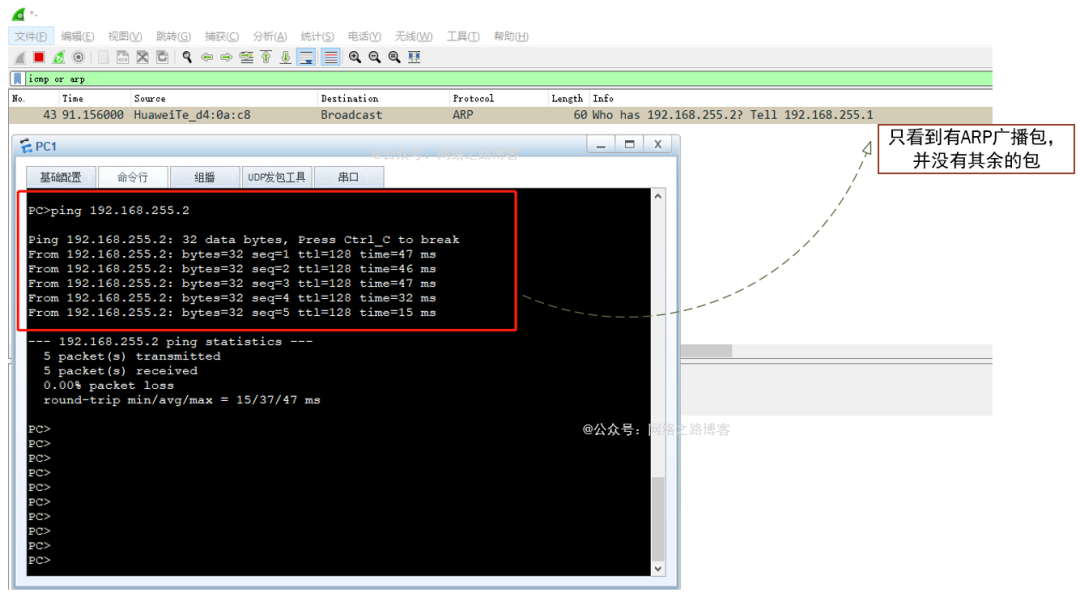Click the start capture shark fin icon

tap(20, 57)
